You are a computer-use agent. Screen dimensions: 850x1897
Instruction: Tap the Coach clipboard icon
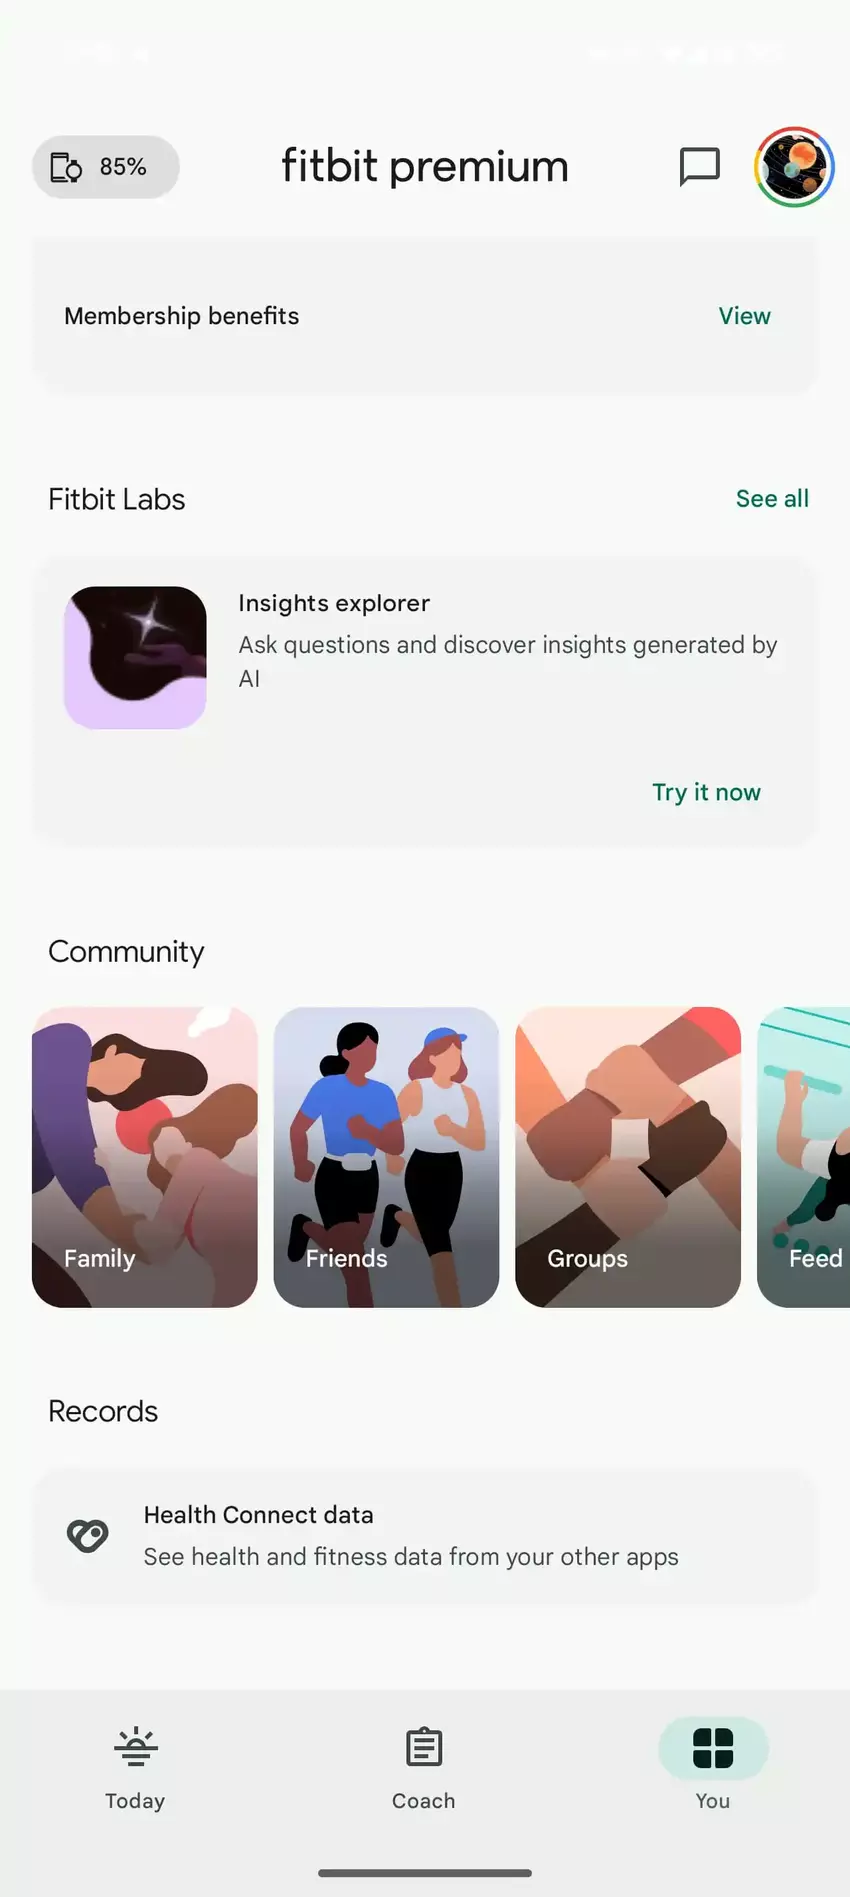point(424,1747)
